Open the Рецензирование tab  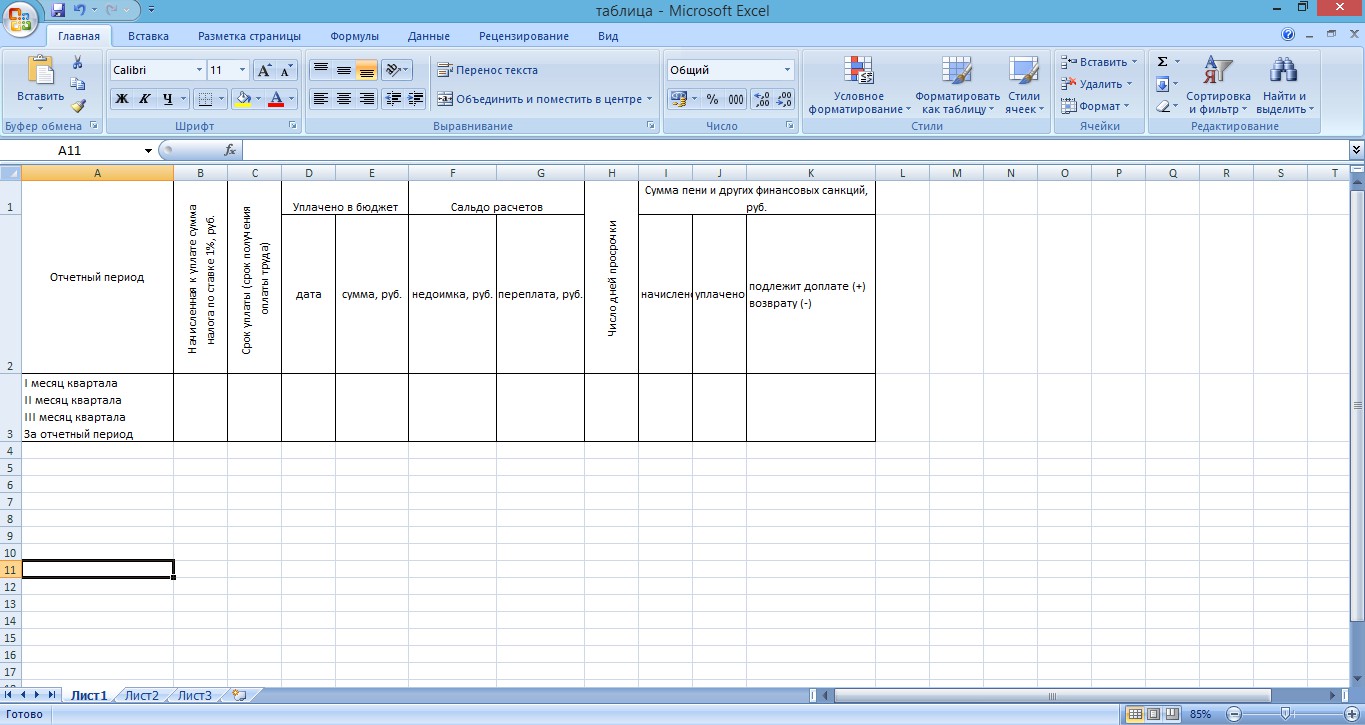524,36
